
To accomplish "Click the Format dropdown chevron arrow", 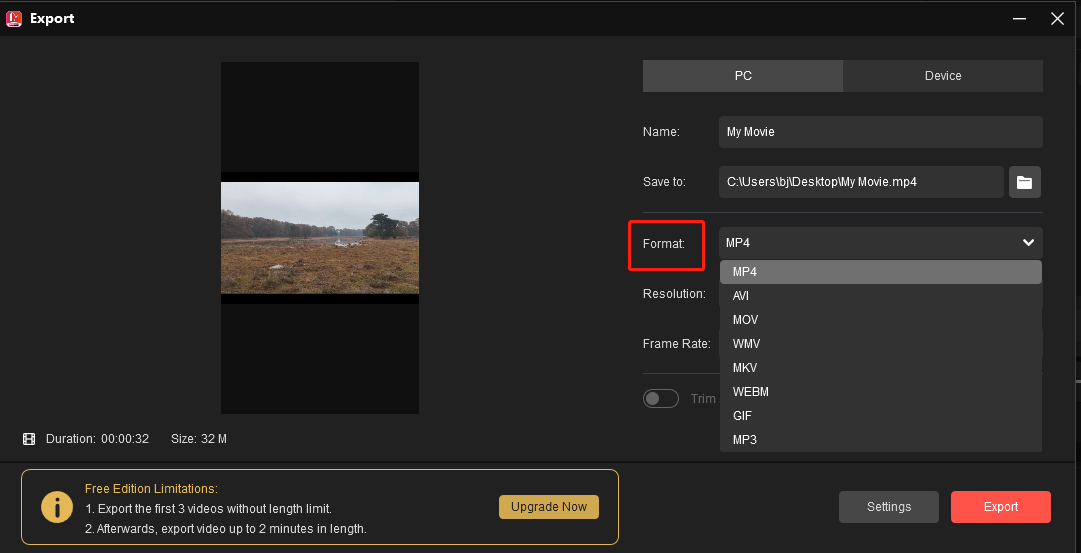I will coord(1028,243).
